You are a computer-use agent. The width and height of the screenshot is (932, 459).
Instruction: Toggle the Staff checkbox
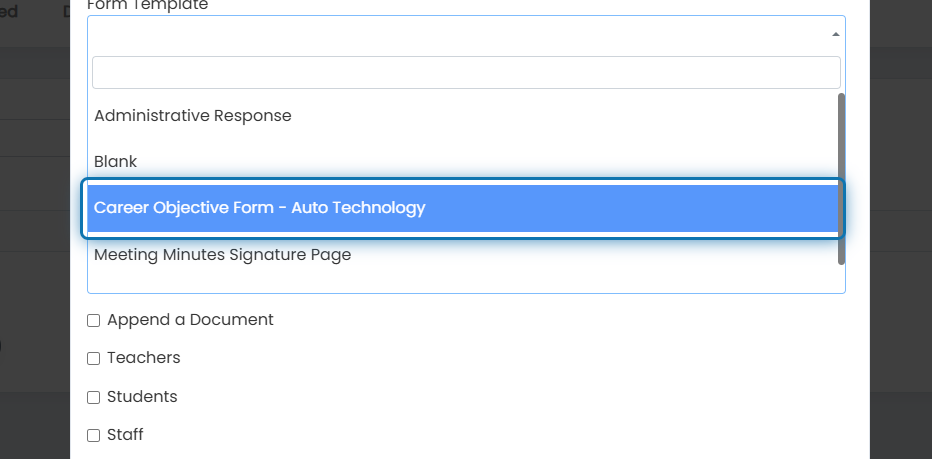93,435
